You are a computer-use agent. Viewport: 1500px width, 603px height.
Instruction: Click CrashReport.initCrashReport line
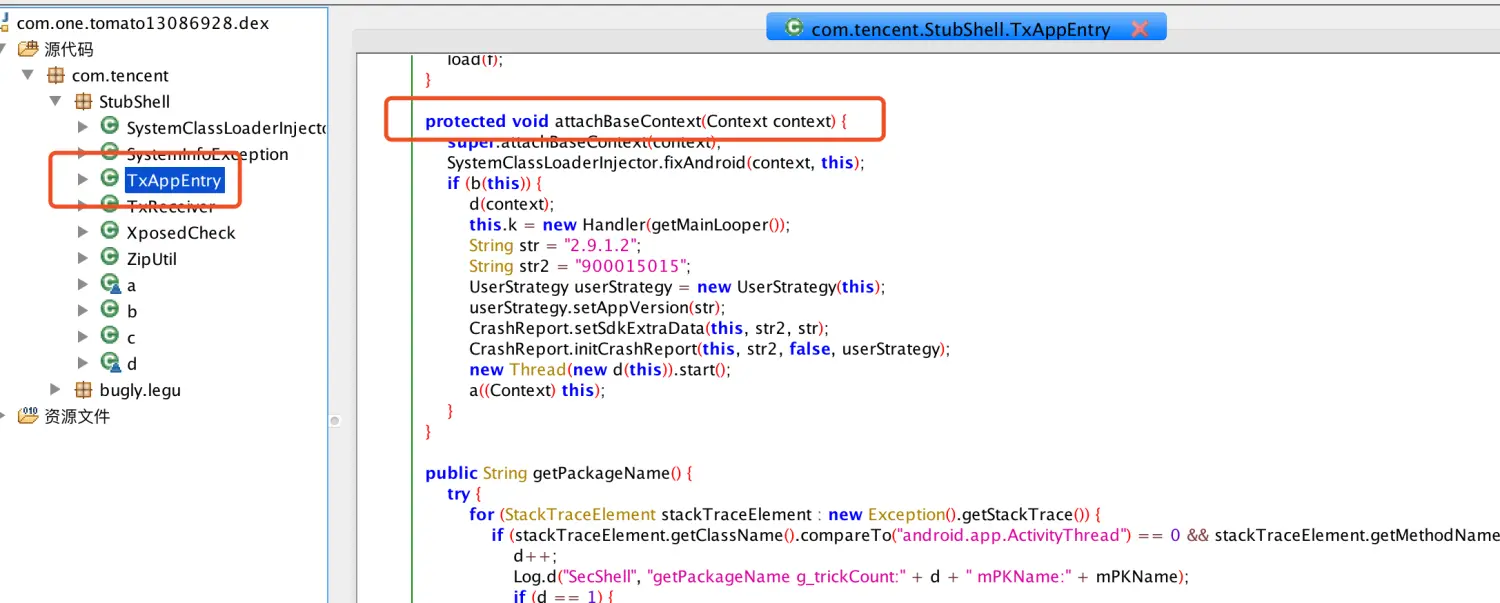[709, 349]
